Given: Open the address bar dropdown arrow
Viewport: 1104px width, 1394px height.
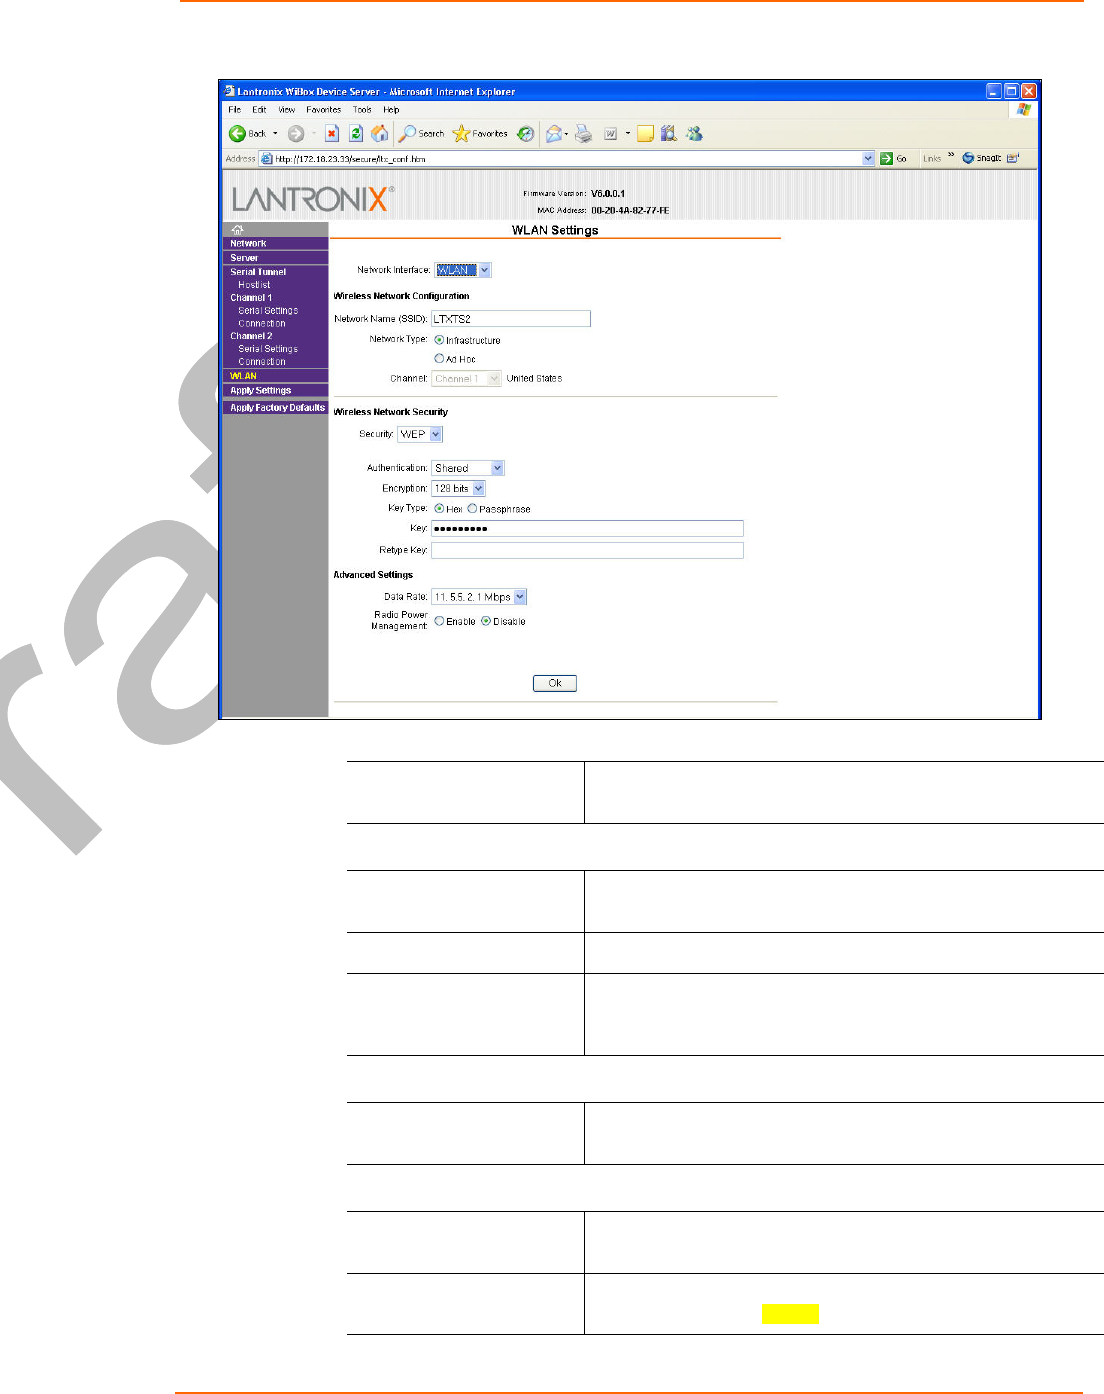Looking at the screenshot, I should click(x=868, y=158).
